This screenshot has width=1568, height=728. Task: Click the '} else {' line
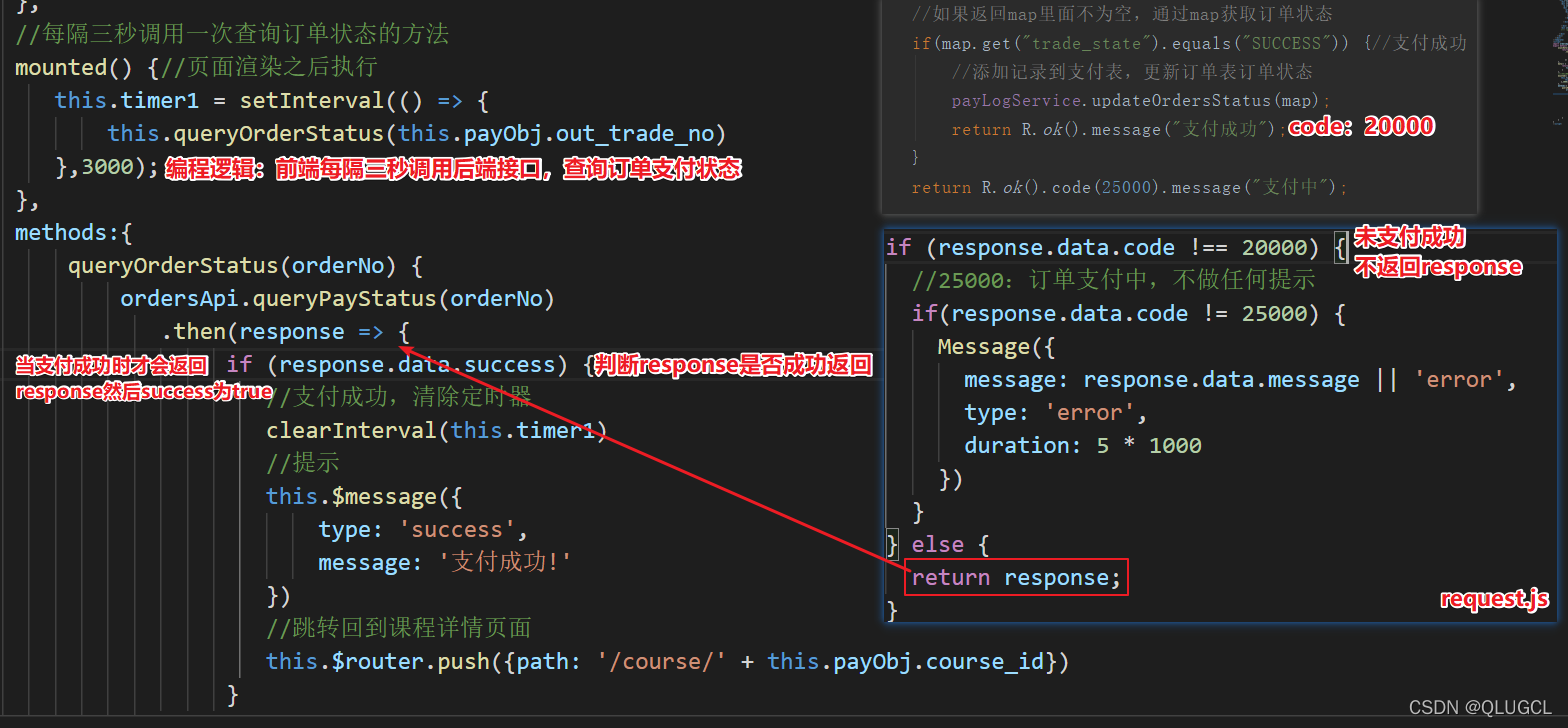[x=938, y=544]
